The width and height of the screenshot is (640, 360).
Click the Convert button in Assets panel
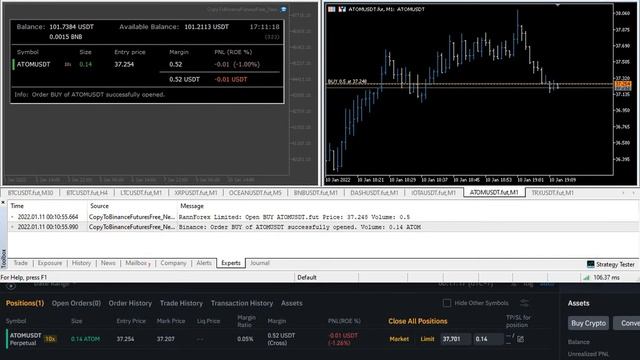[627, 323]
